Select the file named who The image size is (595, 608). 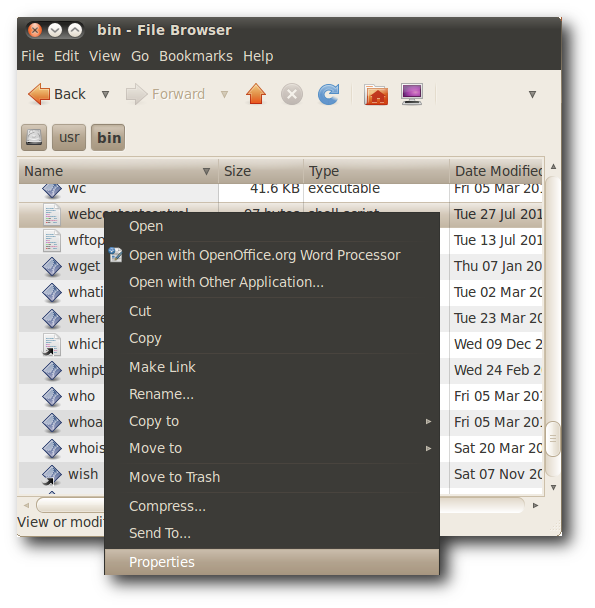[x=81, y=396]
